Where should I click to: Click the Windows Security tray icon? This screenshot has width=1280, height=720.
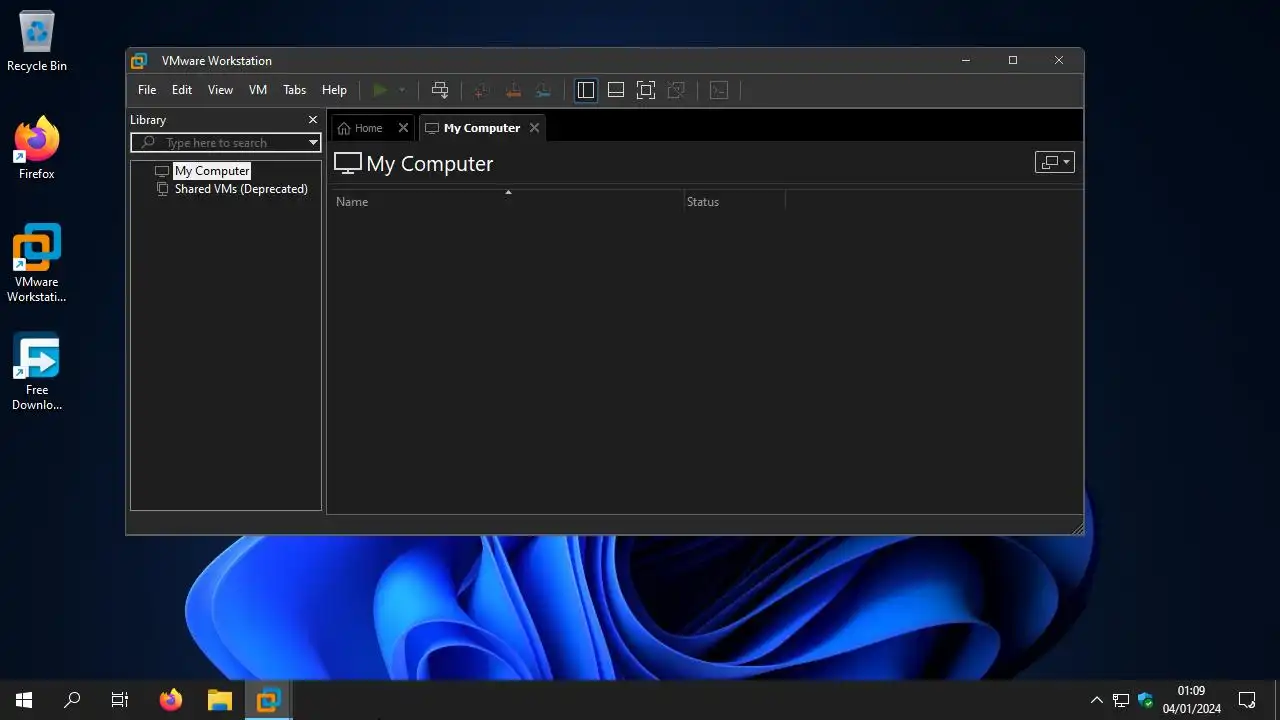1146,700
